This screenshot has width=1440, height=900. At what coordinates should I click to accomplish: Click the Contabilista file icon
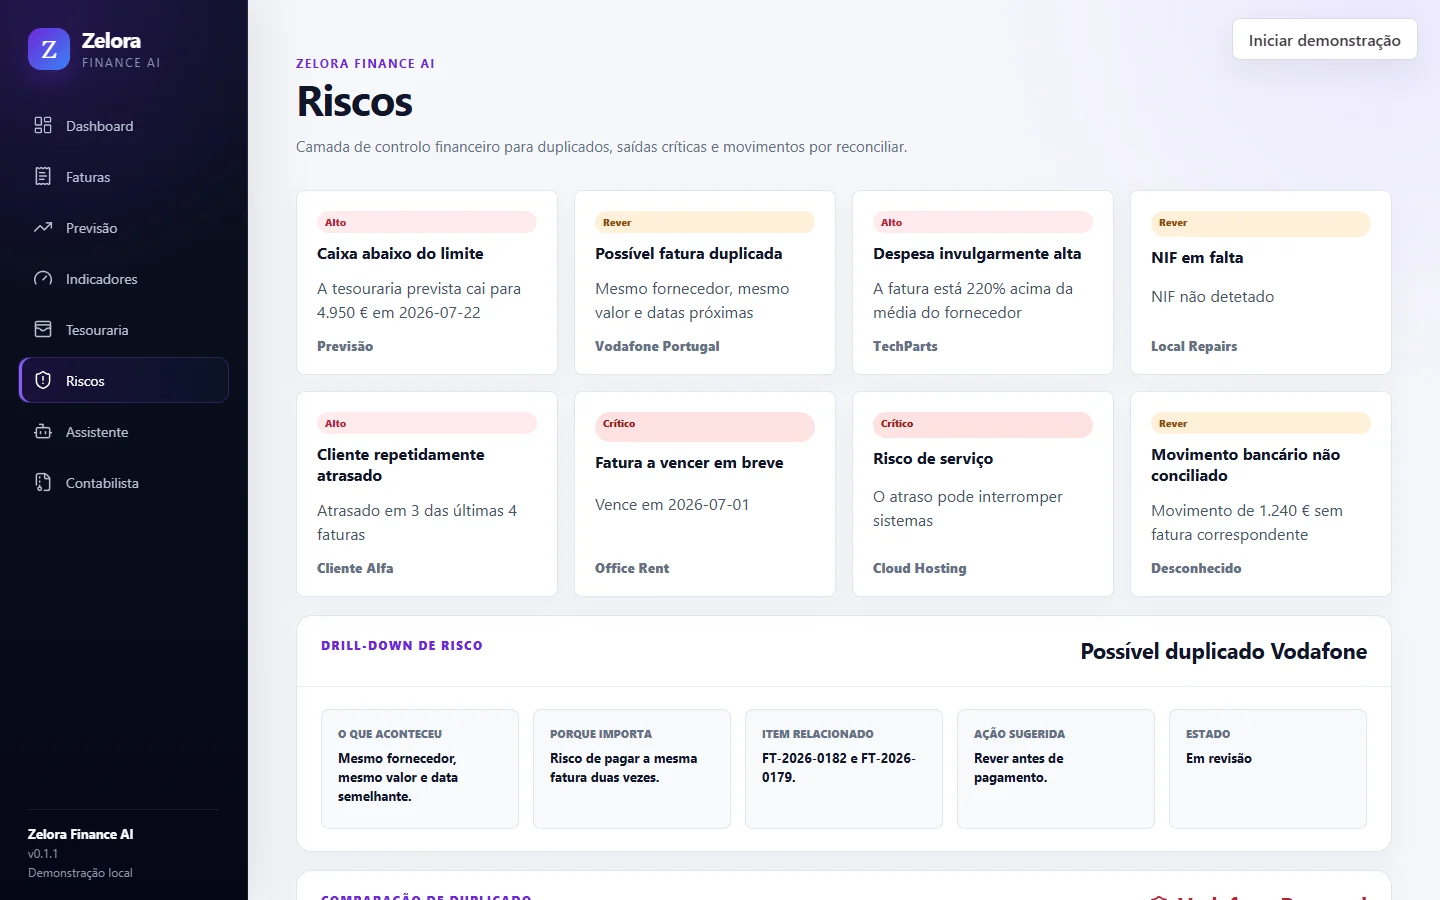tap(43, 482)
